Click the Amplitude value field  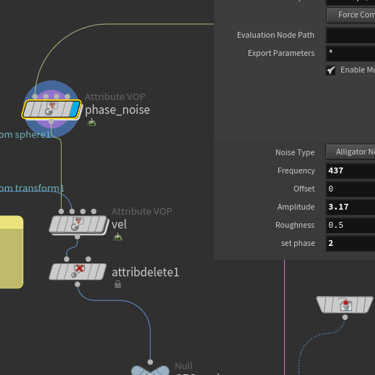(x=350, y=207)
